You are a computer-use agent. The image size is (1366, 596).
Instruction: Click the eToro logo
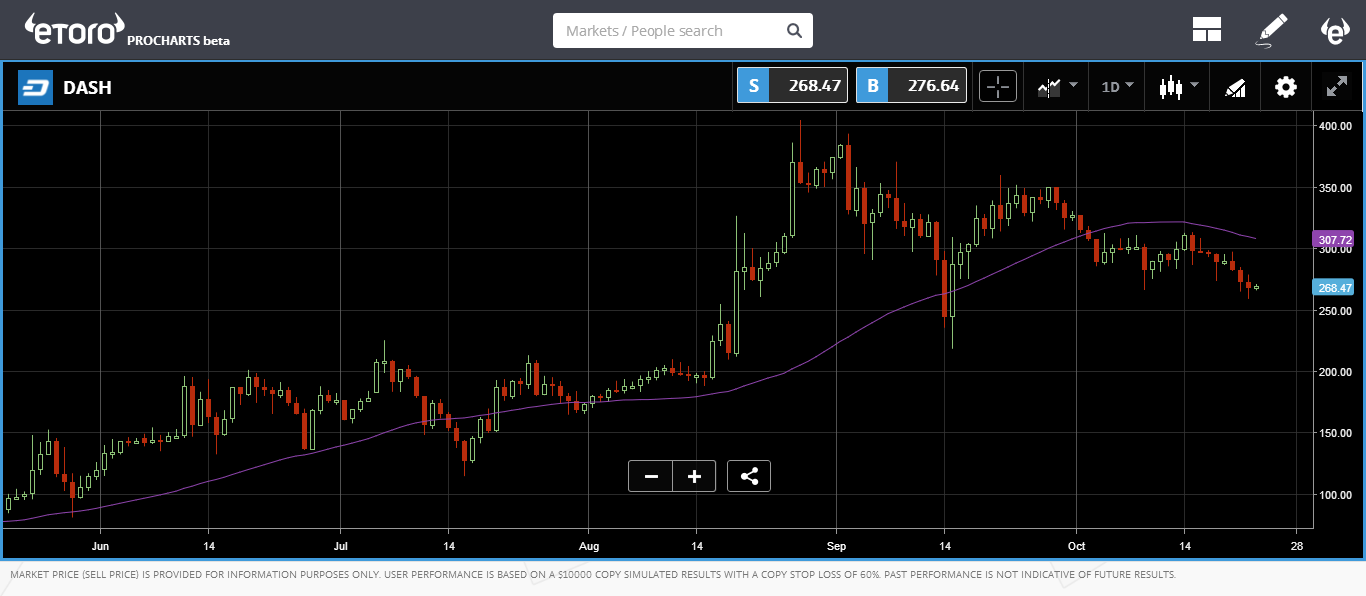point(75,30)
